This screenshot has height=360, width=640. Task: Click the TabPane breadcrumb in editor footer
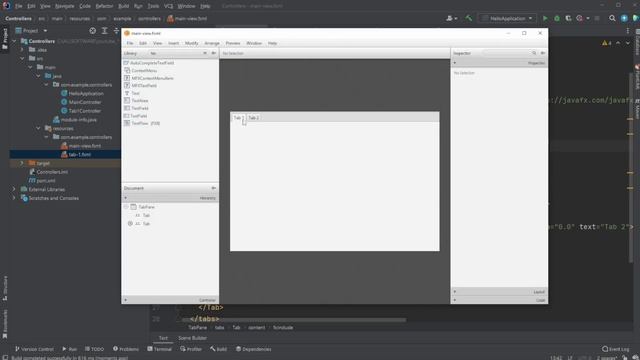click(x=198, y=327)
